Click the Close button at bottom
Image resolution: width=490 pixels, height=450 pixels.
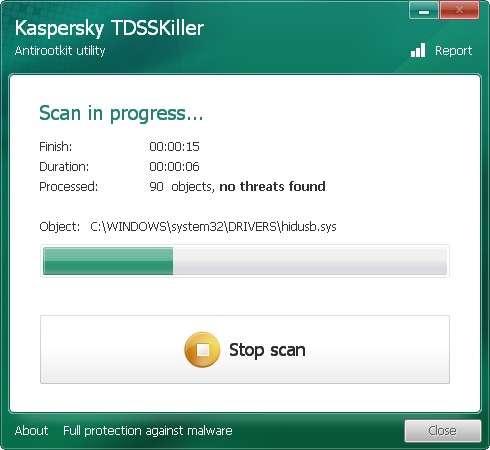pos(443,431)
